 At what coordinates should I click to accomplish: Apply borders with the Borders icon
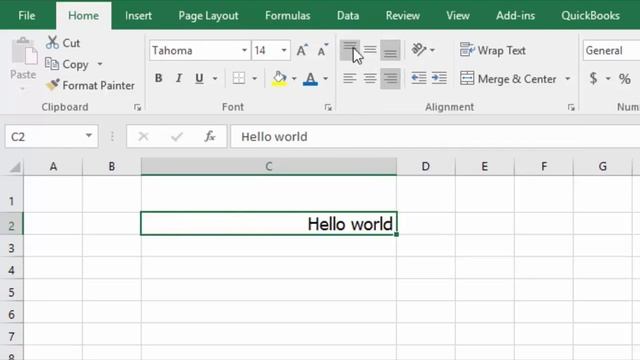239,78
